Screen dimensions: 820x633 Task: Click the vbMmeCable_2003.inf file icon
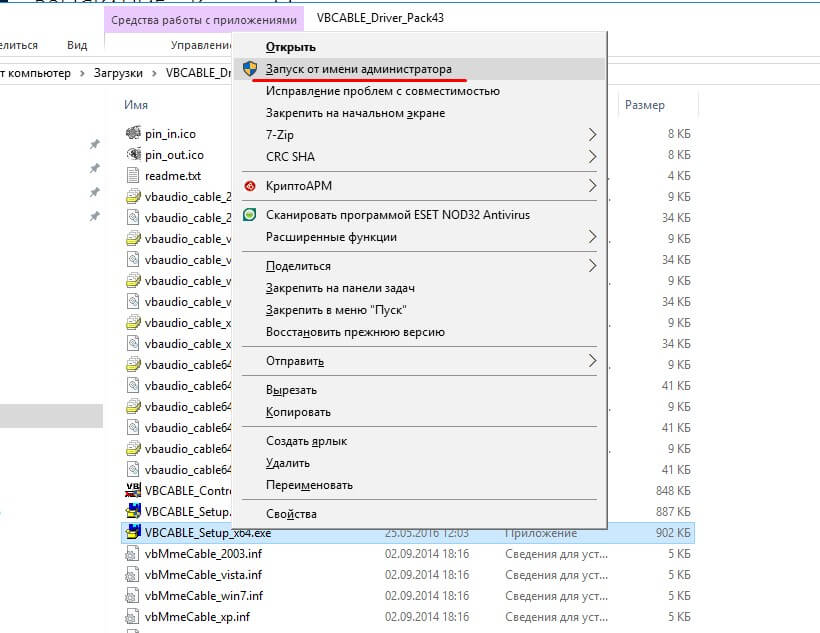pos(132,553)
